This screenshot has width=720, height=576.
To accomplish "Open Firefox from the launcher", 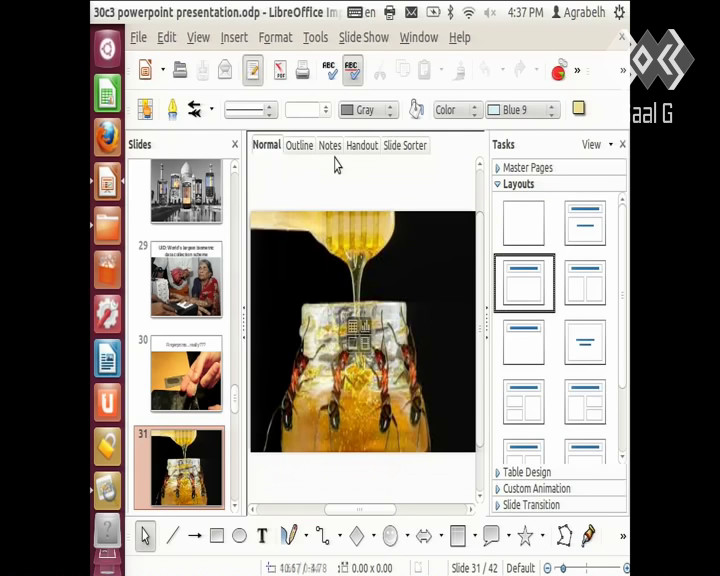I will coord(107,137).
